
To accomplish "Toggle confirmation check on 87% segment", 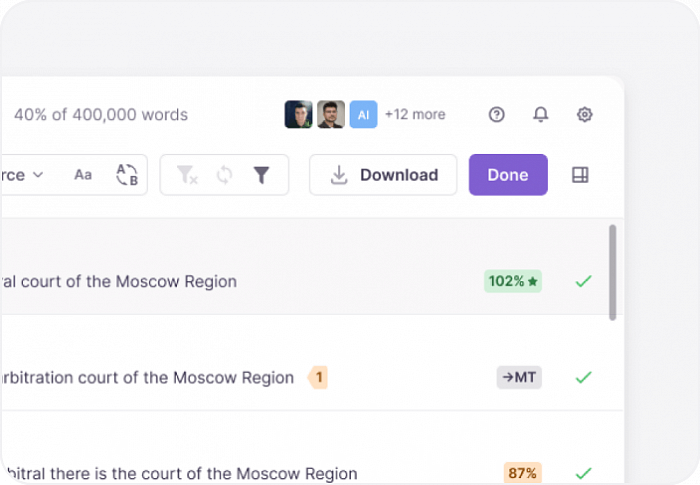I will pyautogui.click(x=583, y=472).
